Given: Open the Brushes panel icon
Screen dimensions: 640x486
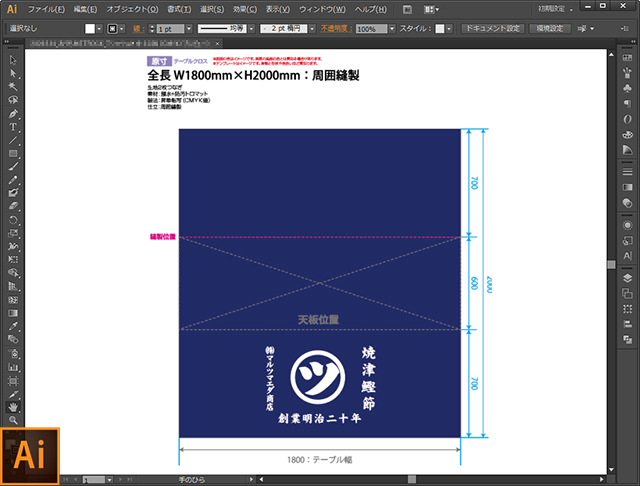Looking at the screenshot, I should click(x=627, y=73).
